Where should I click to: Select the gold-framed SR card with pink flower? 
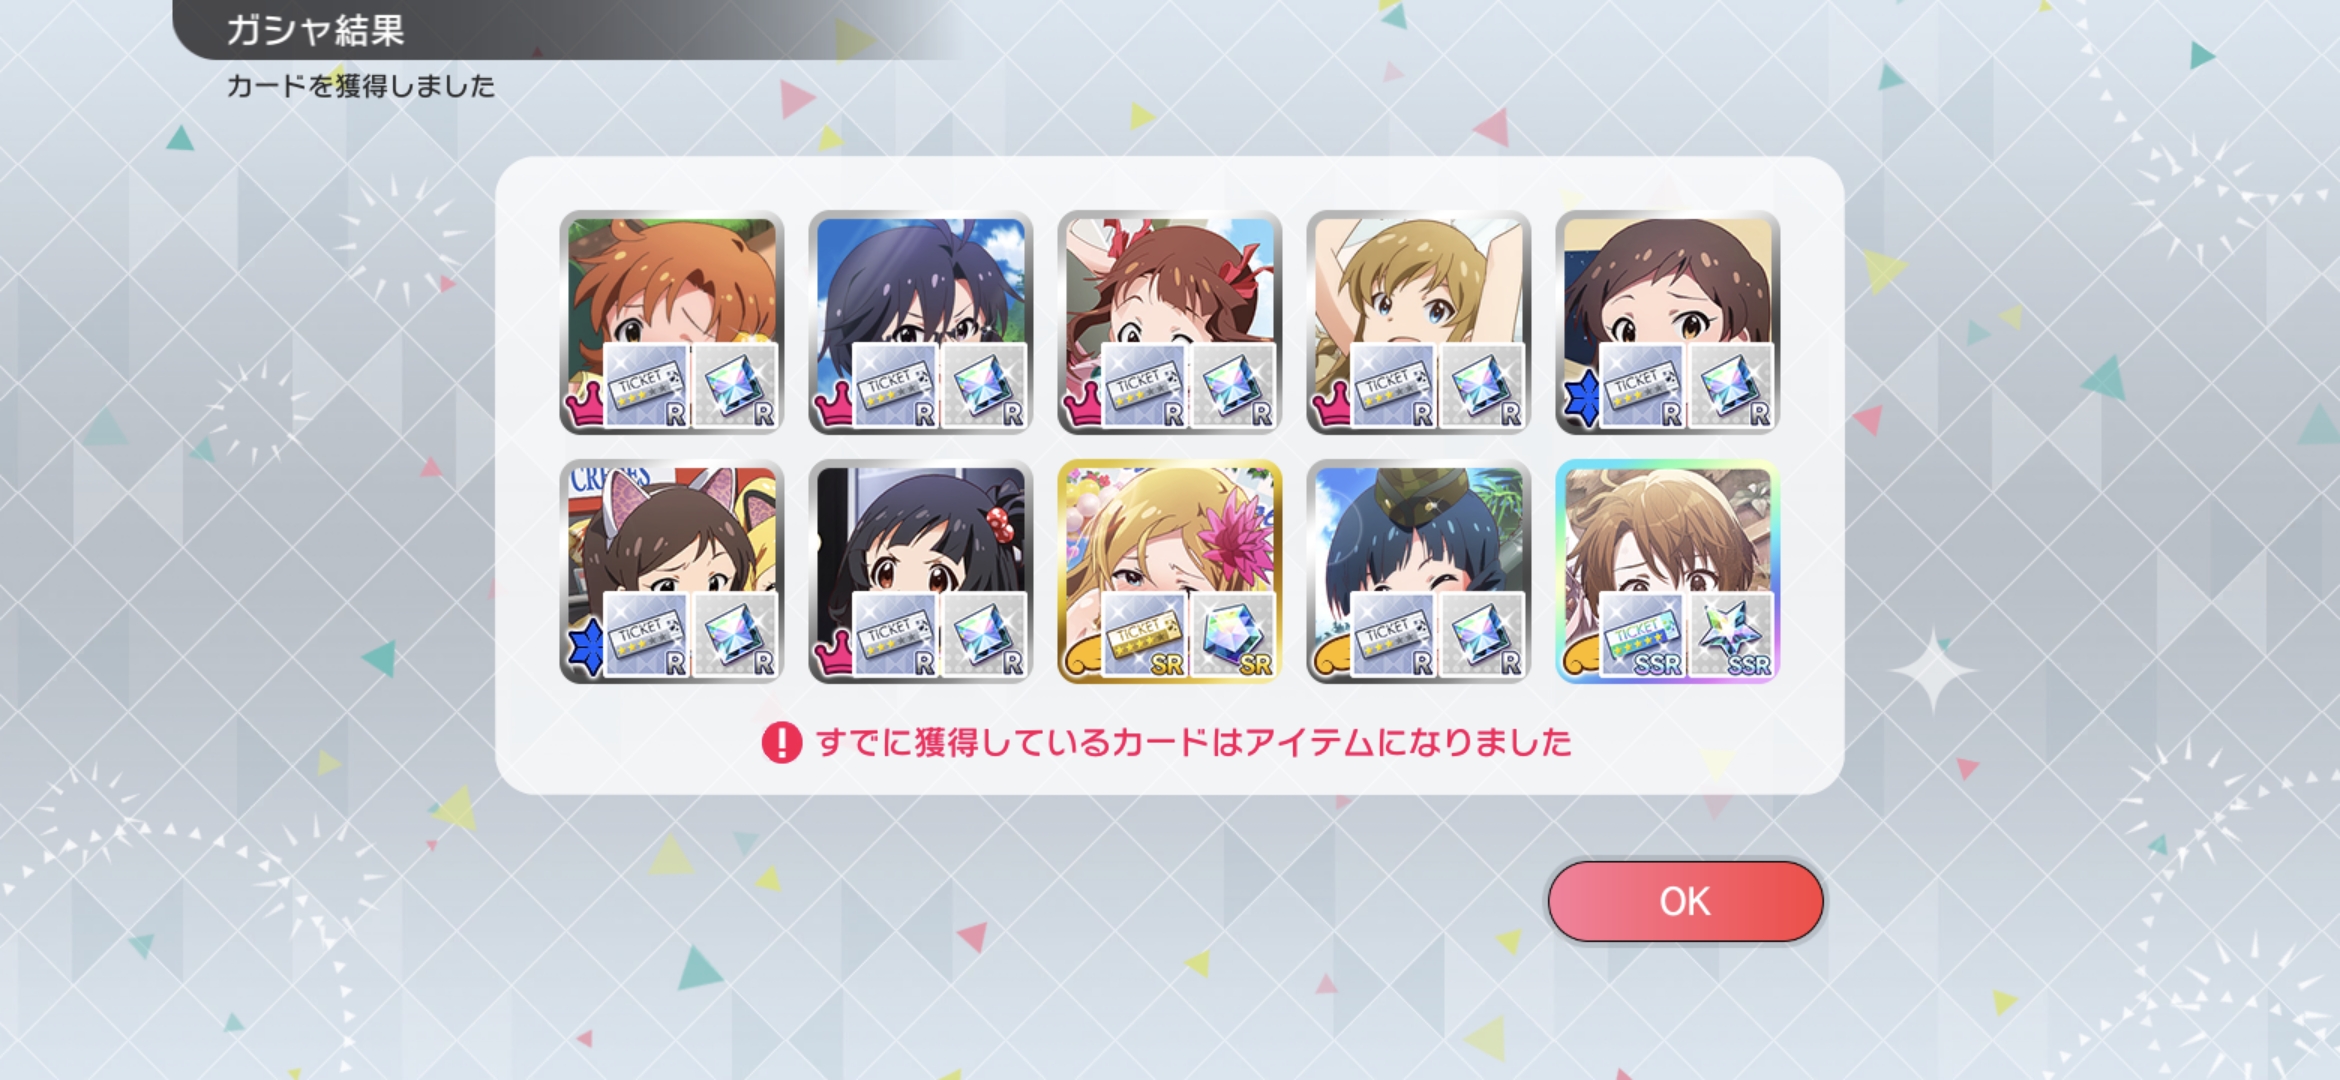1169,571
